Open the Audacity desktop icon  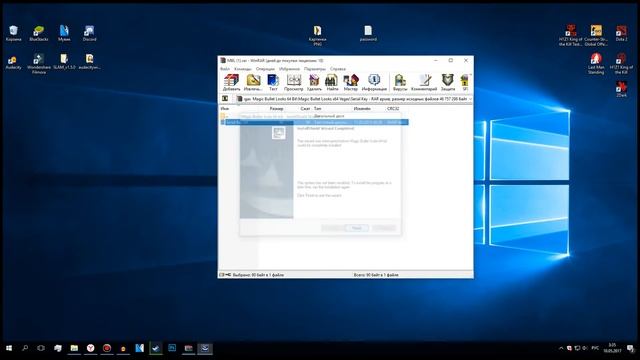coord(13,62)
